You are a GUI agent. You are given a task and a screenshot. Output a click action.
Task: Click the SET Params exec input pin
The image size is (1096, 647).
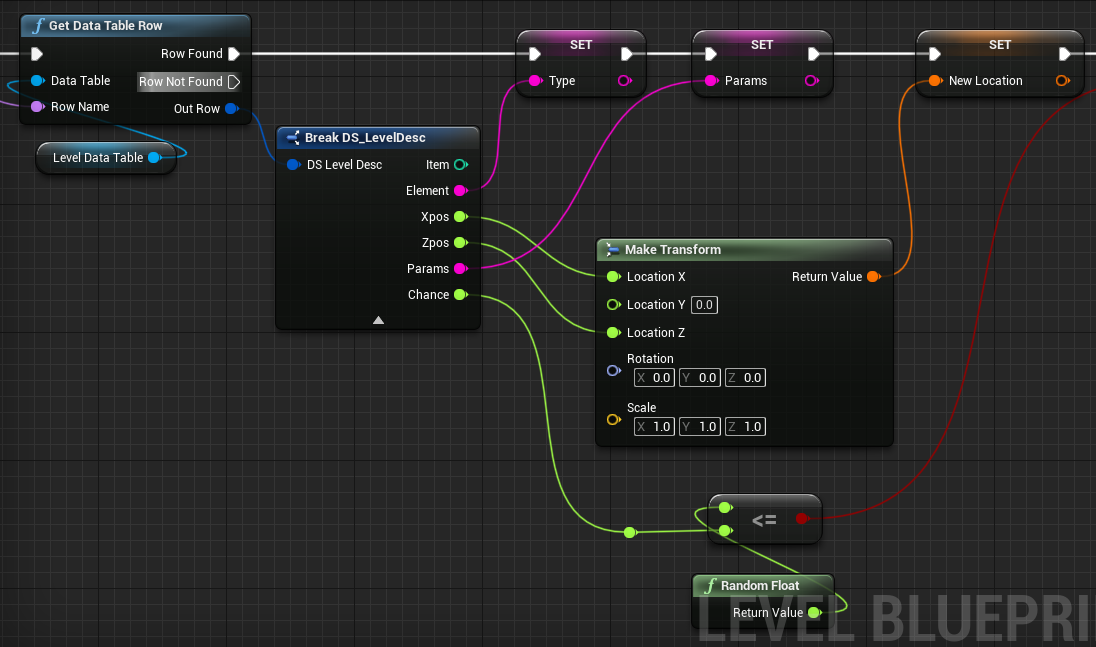tap(711, 54)
